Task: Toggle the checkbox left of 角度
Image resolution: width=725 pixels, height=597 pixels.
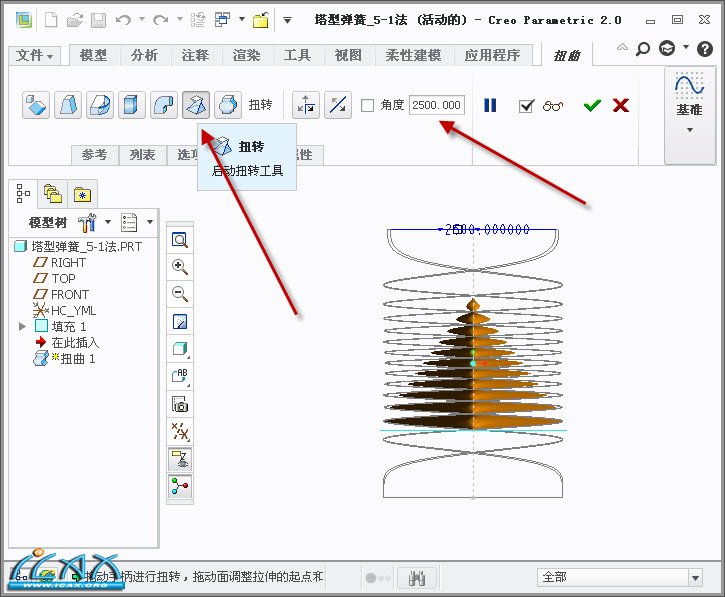Action: [x=367, y=105]
